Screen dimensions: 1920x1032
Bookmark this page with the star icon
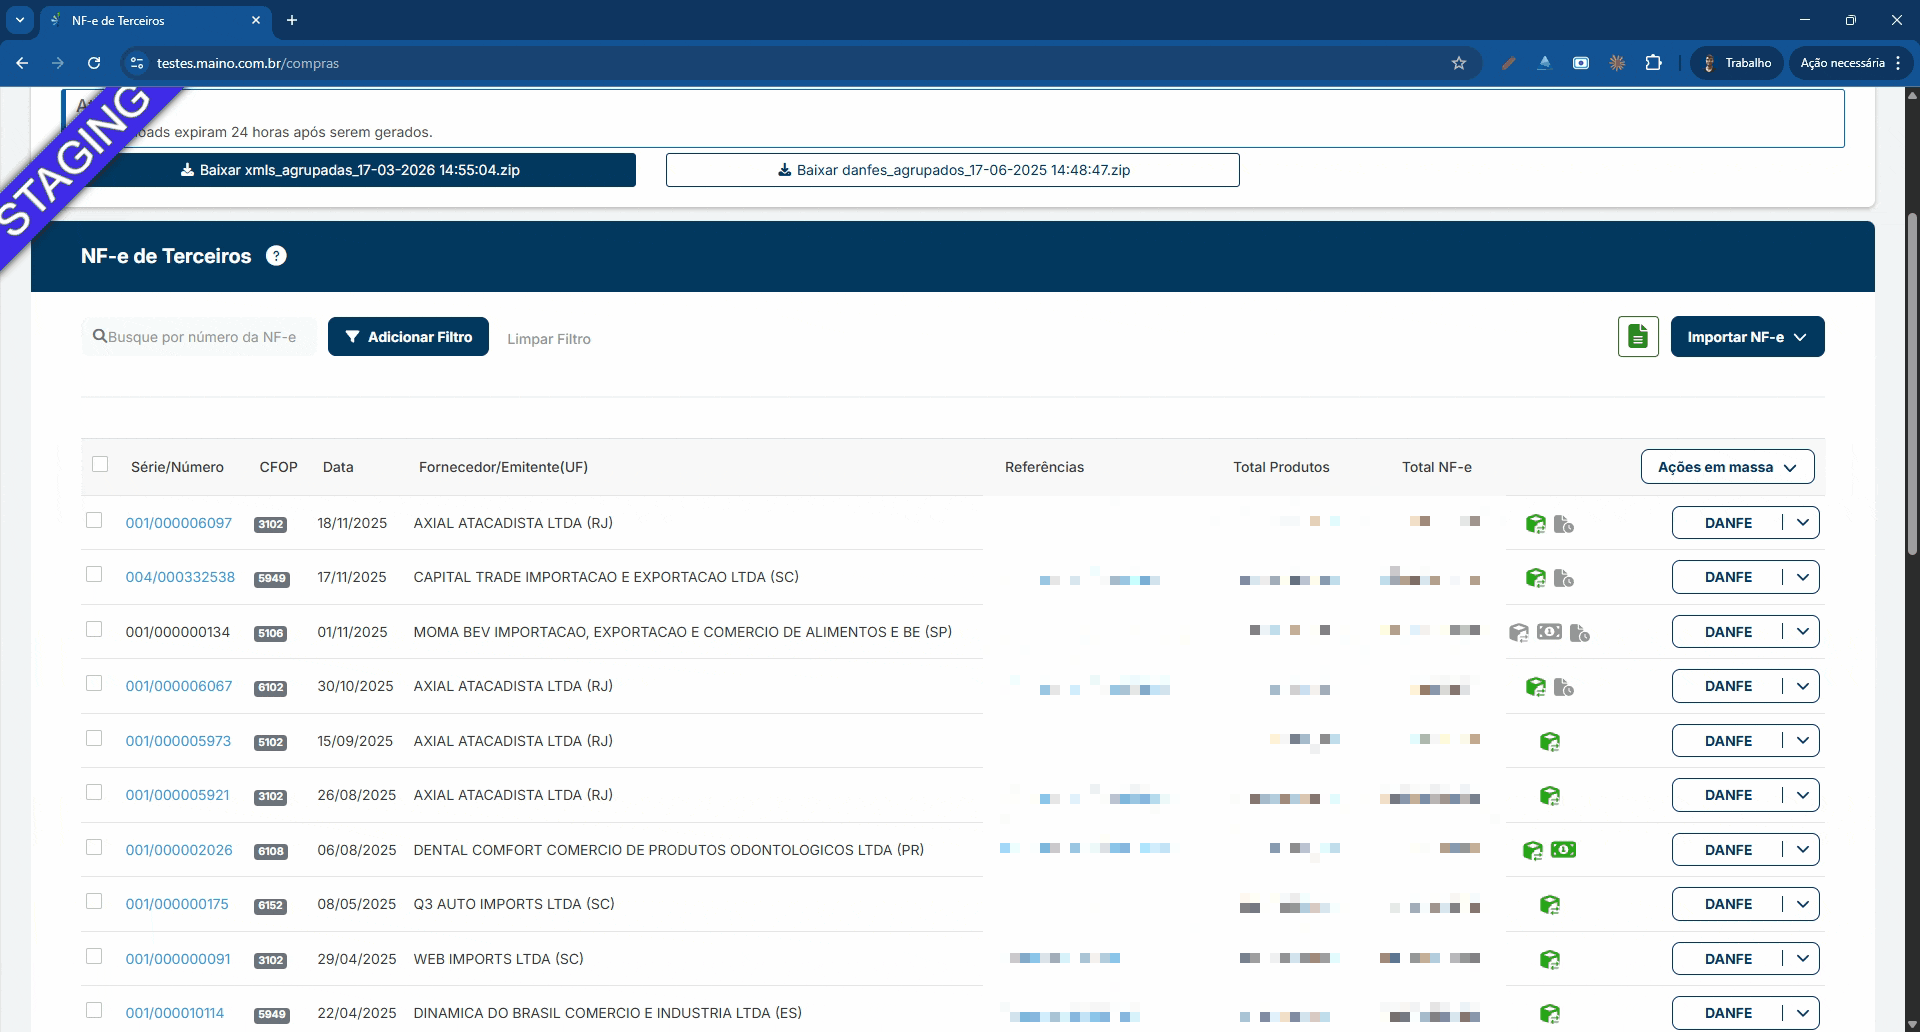1459,63
